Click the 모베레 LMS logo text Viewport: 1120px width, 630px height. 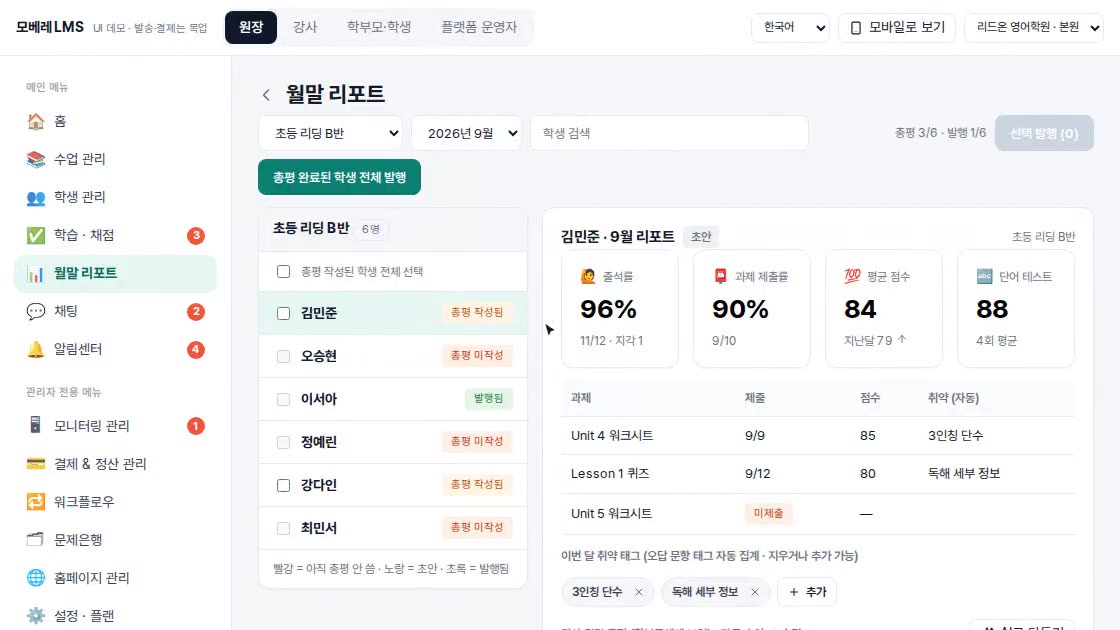(50, 27)
